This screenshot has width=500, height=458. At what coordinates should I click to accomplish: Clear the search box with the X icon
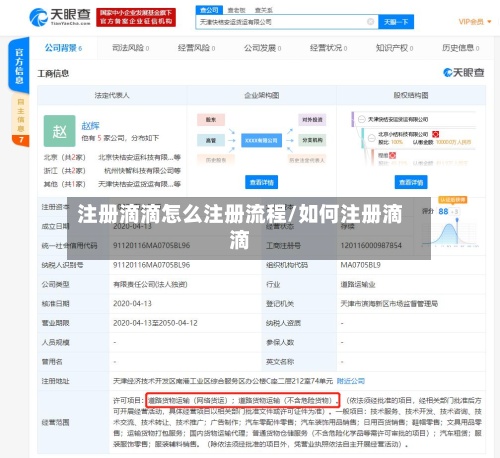(370, 22)
